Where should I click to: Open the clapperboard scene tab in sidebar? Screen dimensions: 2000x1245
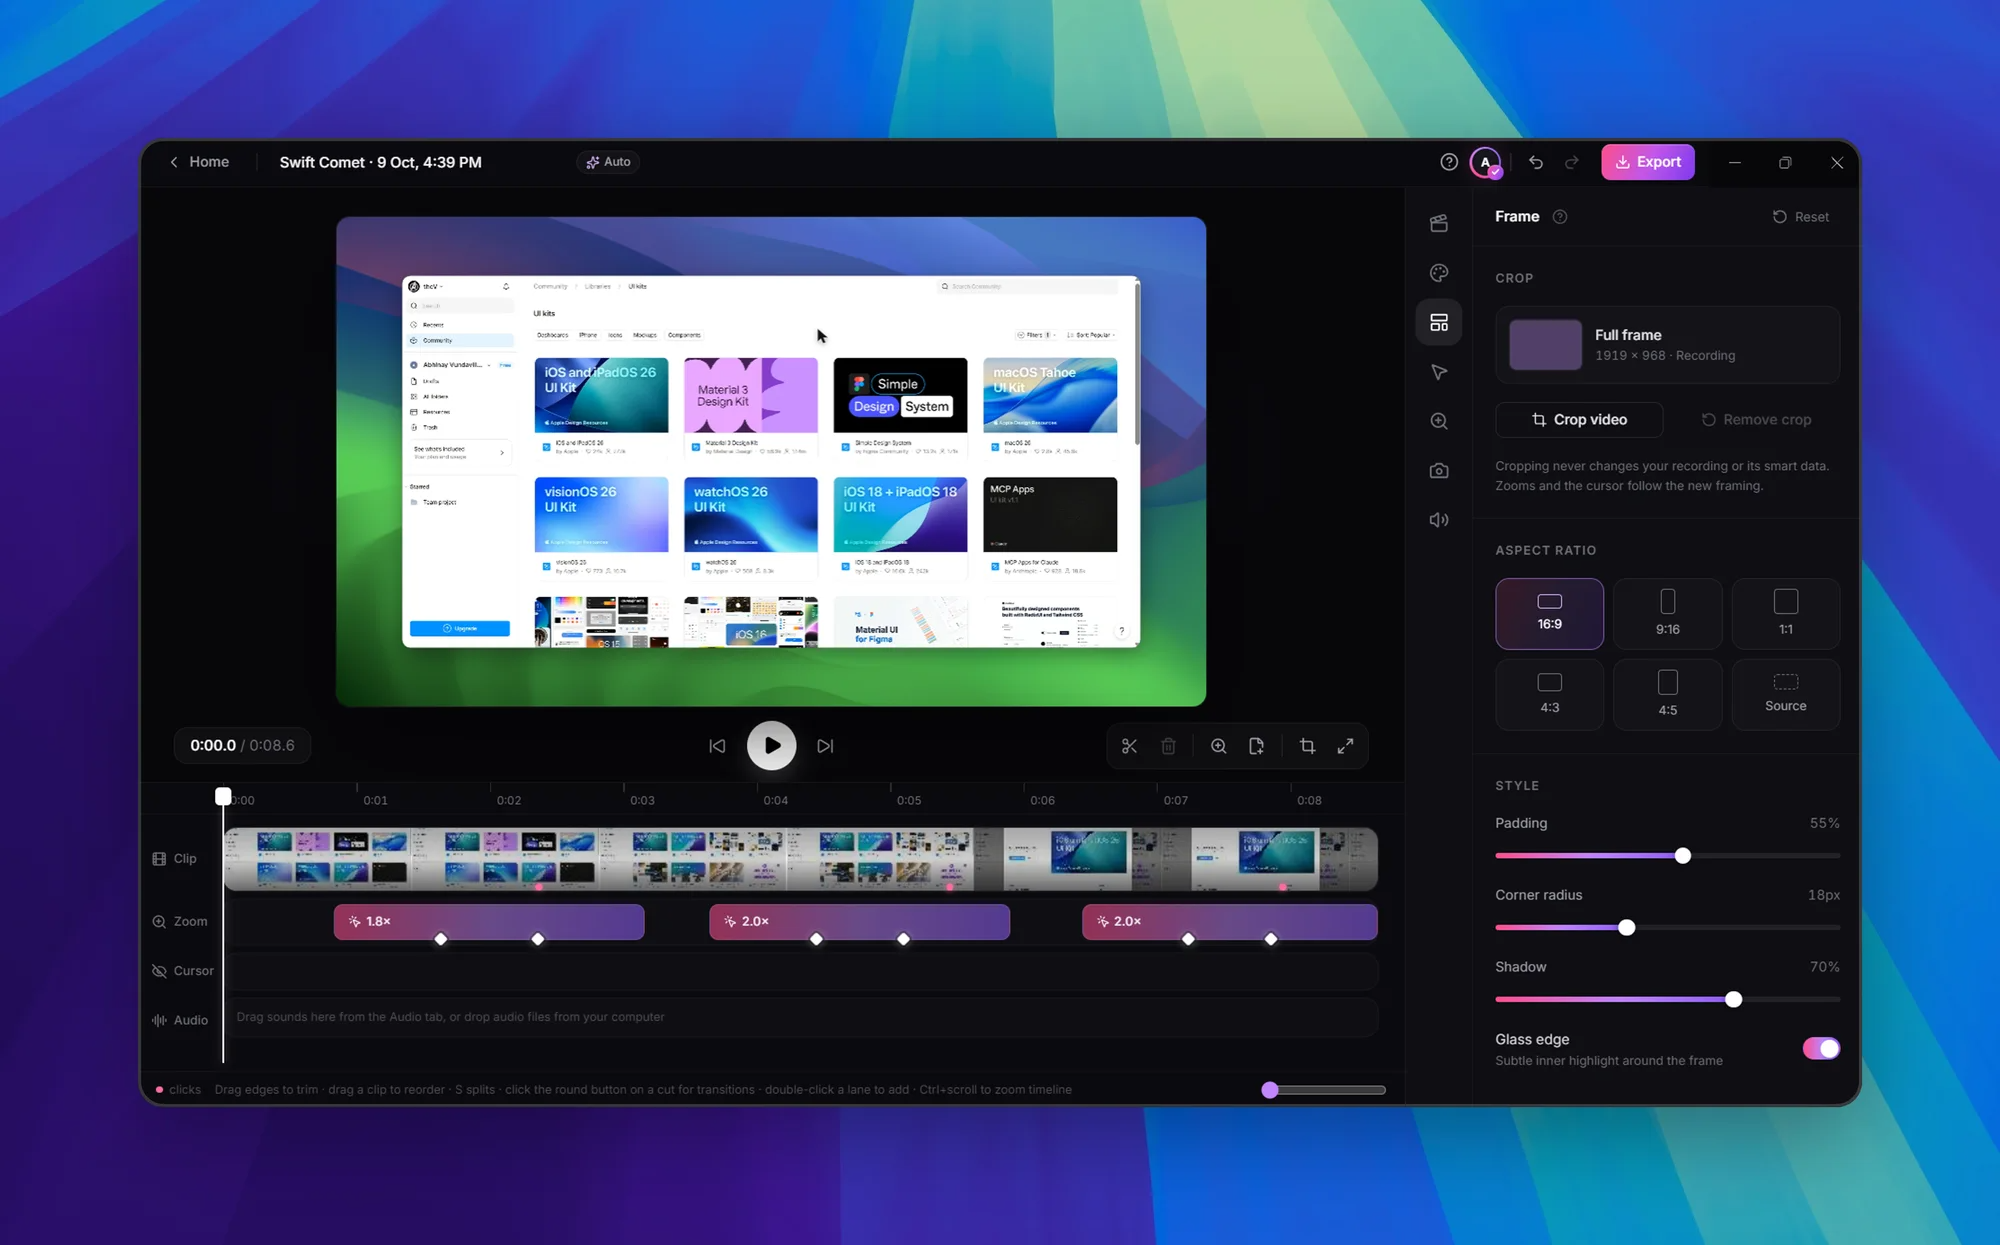(x=1439, y=223)
